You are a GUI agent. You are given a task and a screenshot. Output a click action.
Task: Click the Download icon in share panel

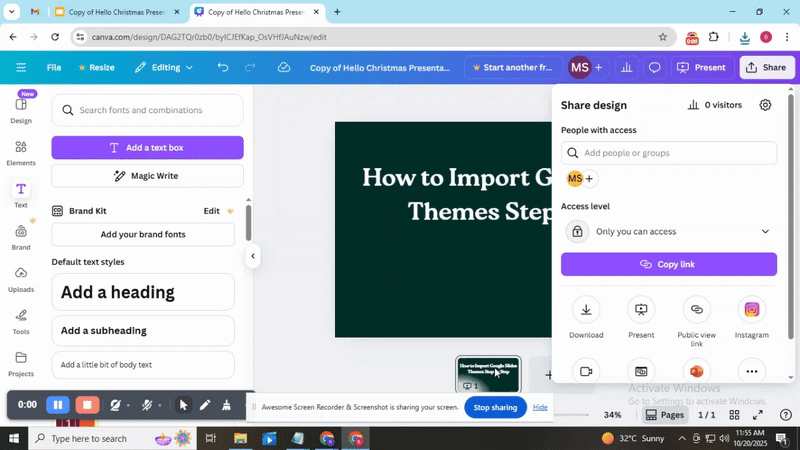586,310
